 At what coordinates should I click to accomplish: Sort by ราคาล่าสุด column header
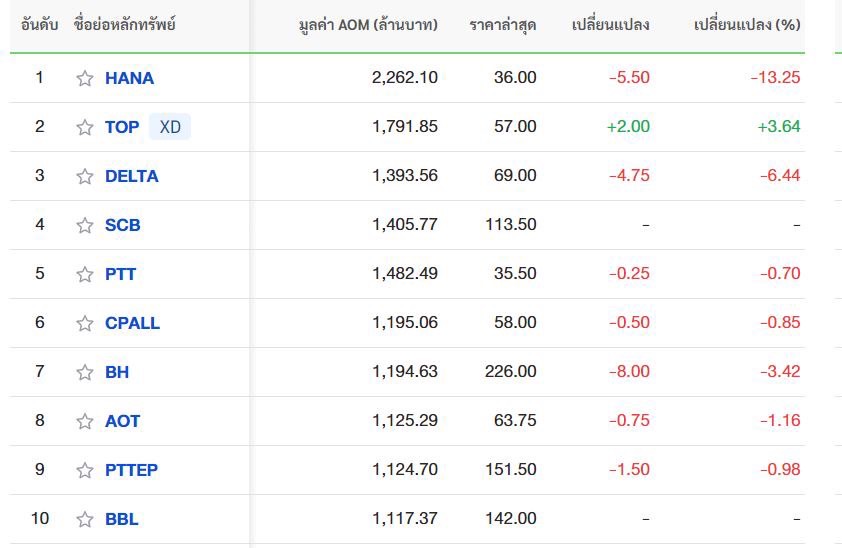(502, 25)
